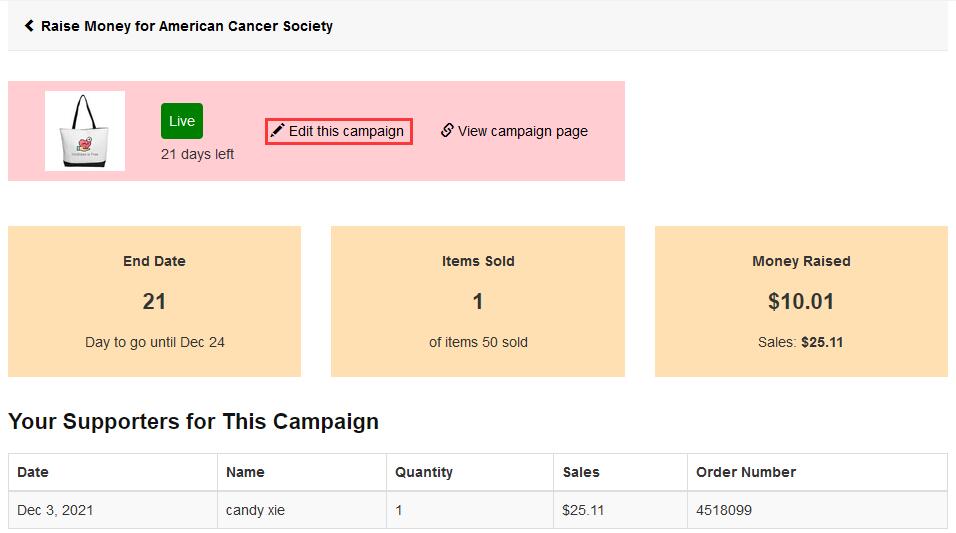Open the View campaign page link
This screenshot has height=533, width=956.
click(x=514, y=131)
